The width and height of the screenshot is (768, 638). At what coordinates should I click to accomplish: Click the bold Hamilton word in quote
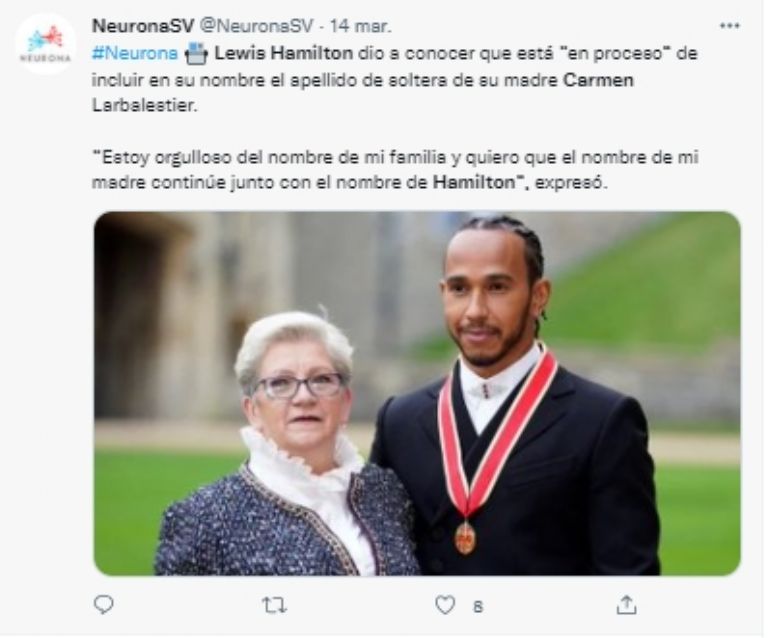point(474,183)
